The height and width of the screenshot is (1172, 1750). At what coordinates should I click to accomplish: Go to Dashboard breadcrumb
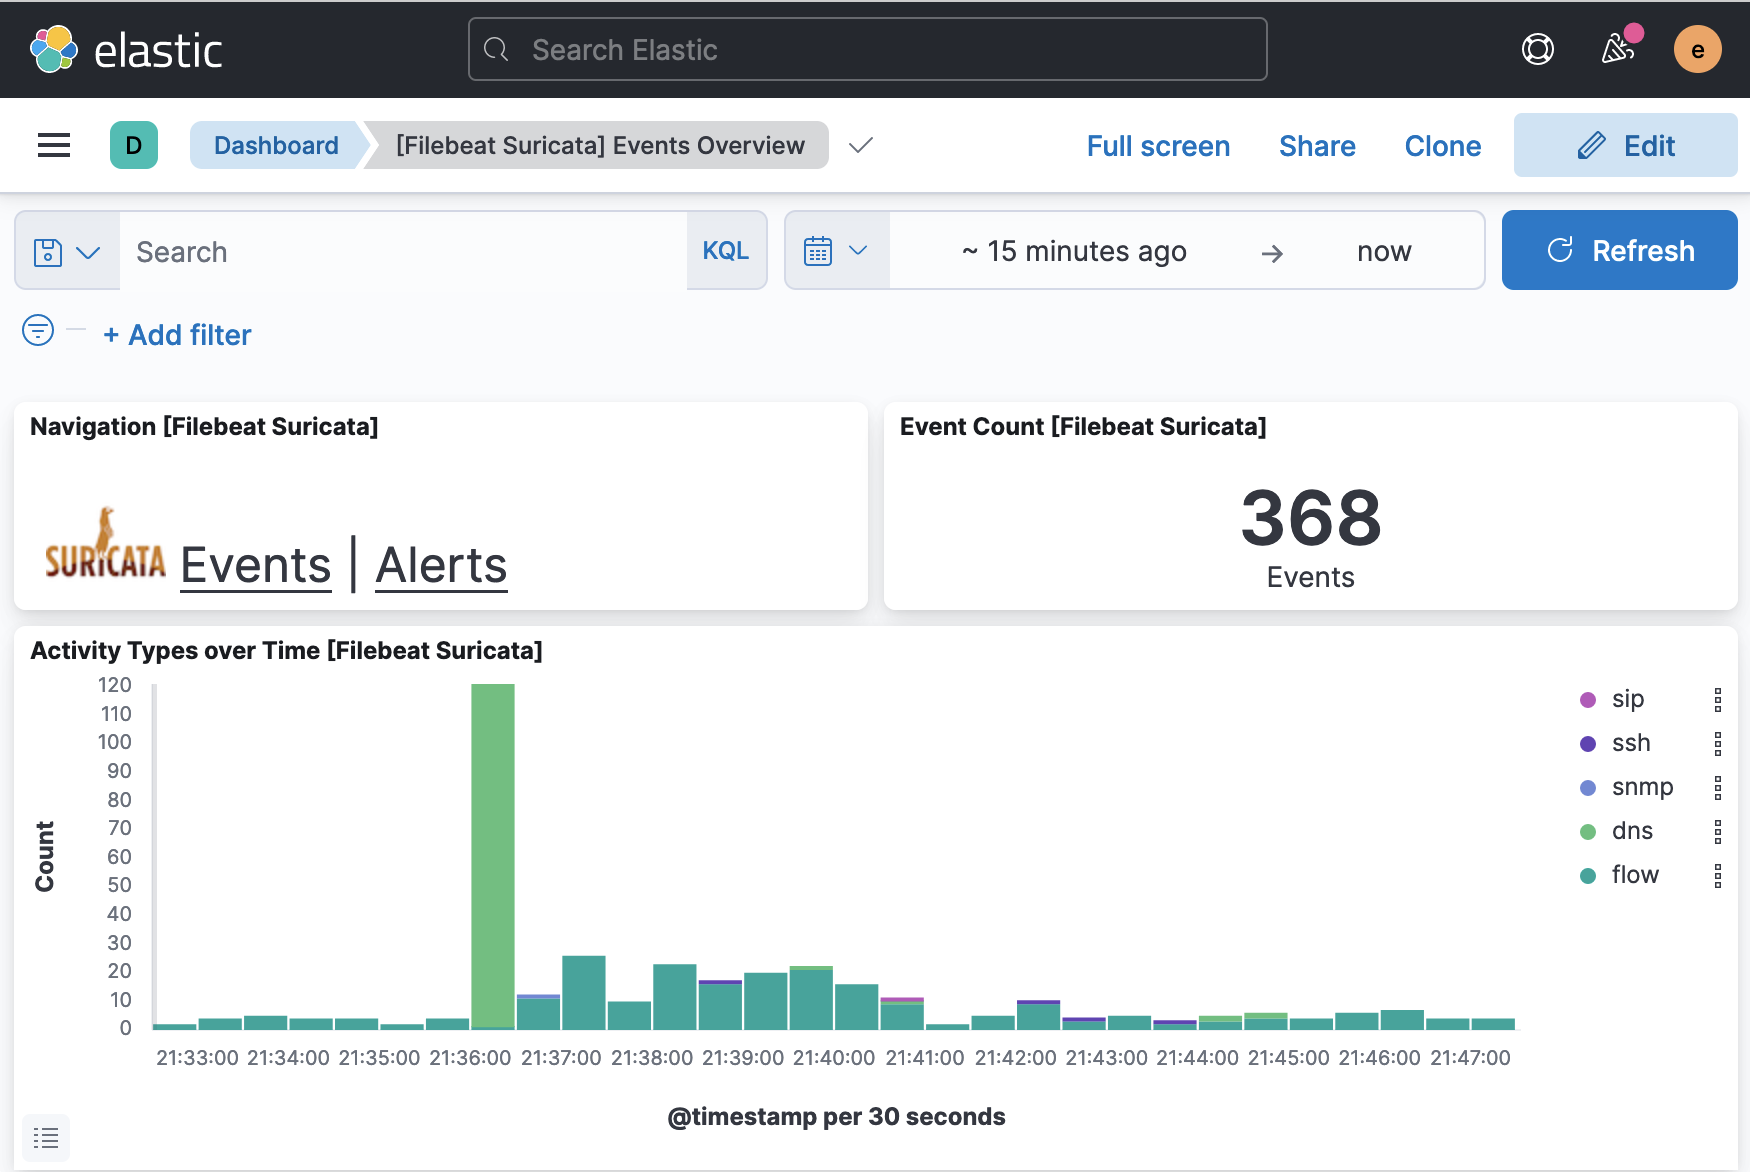(276, 146)
